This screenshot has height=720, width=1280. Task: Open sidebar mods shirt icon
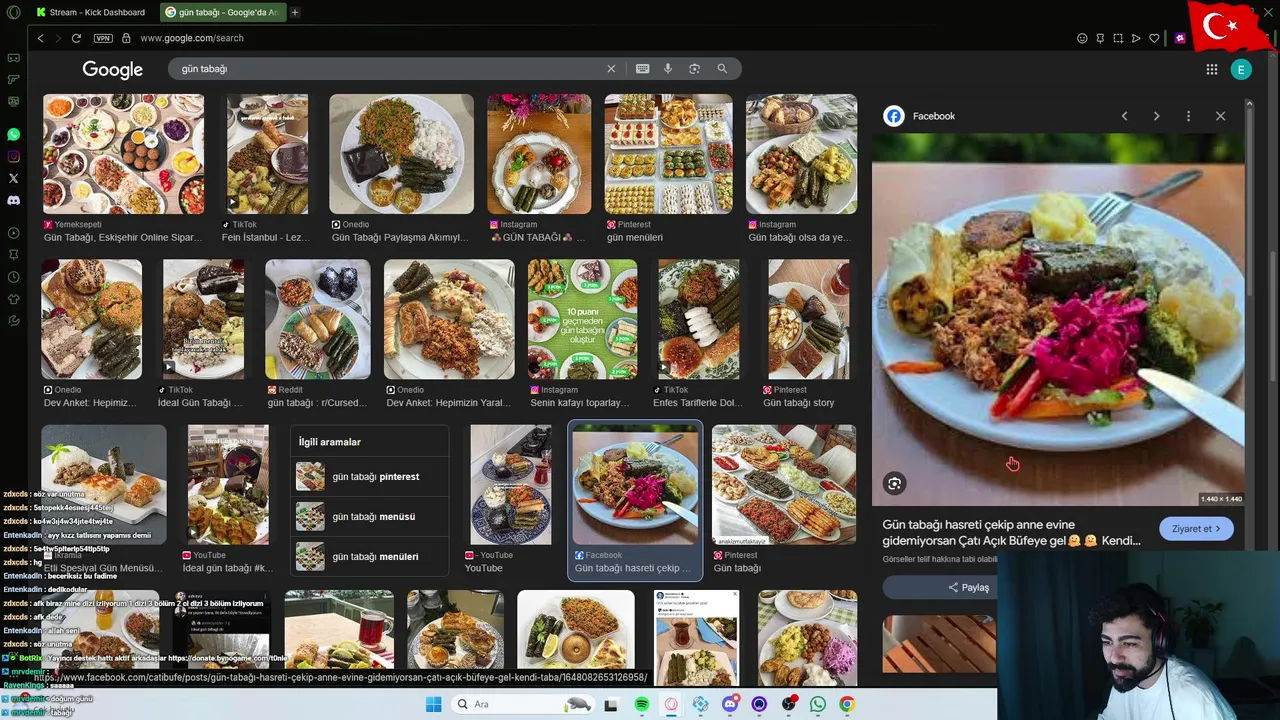[13, 299]
